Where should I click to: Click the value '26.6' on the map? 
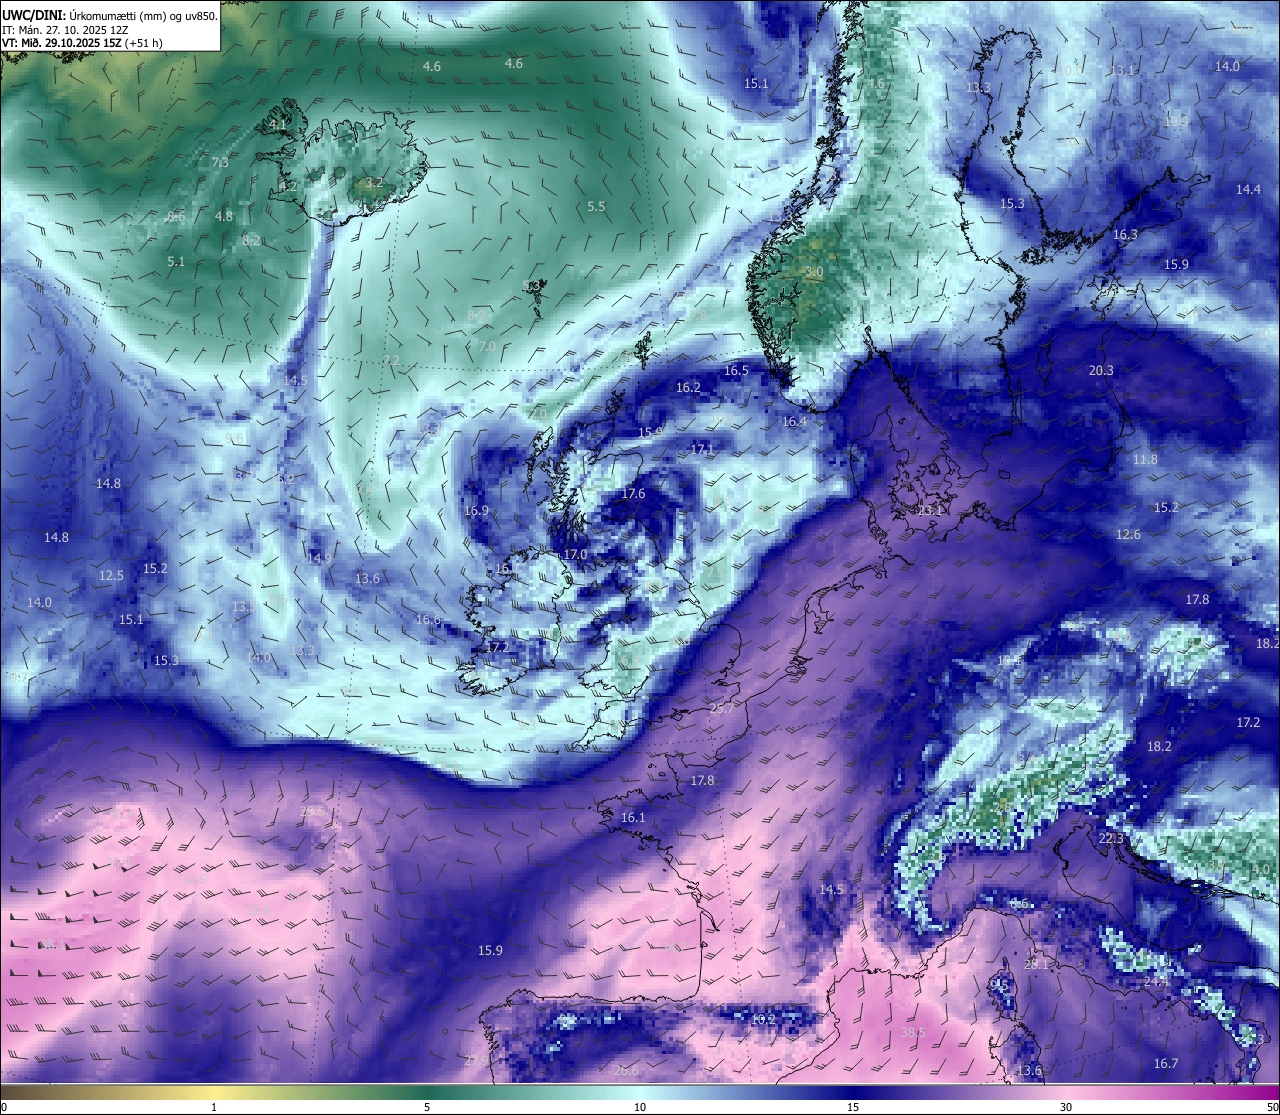[x=626, y=1070]
